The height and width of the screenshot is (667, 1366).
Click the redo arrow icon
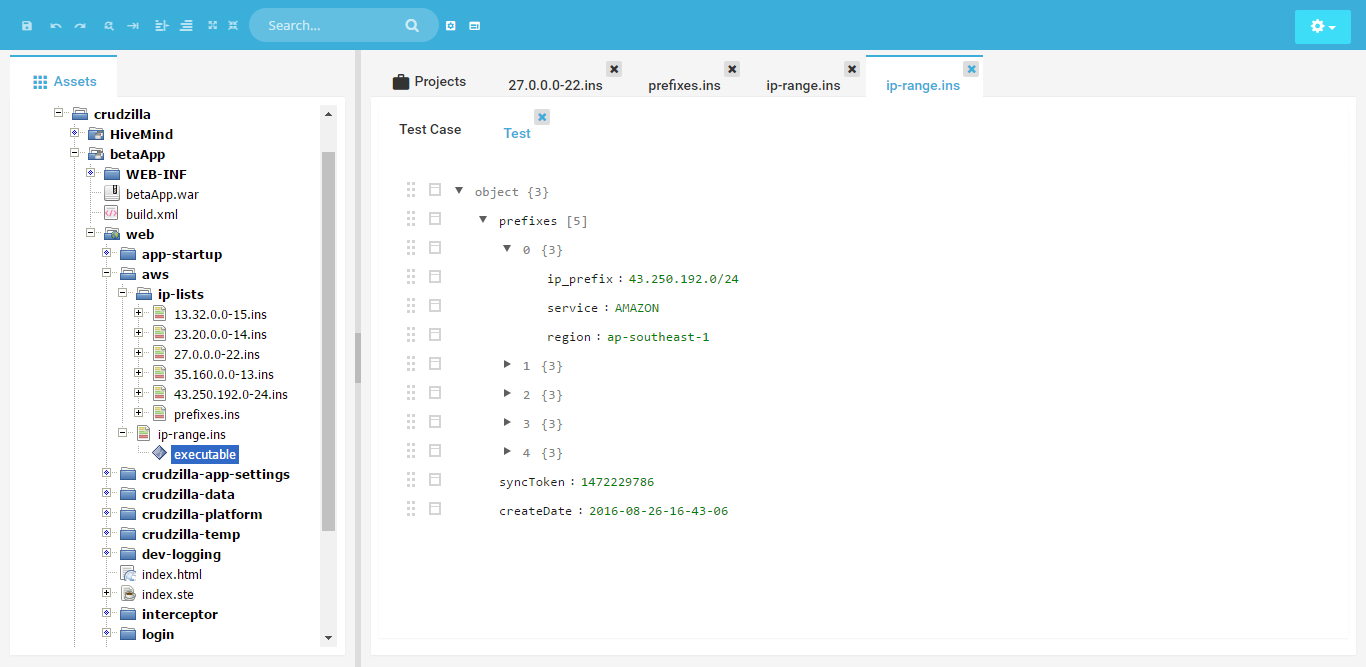(x=80, y=26)
